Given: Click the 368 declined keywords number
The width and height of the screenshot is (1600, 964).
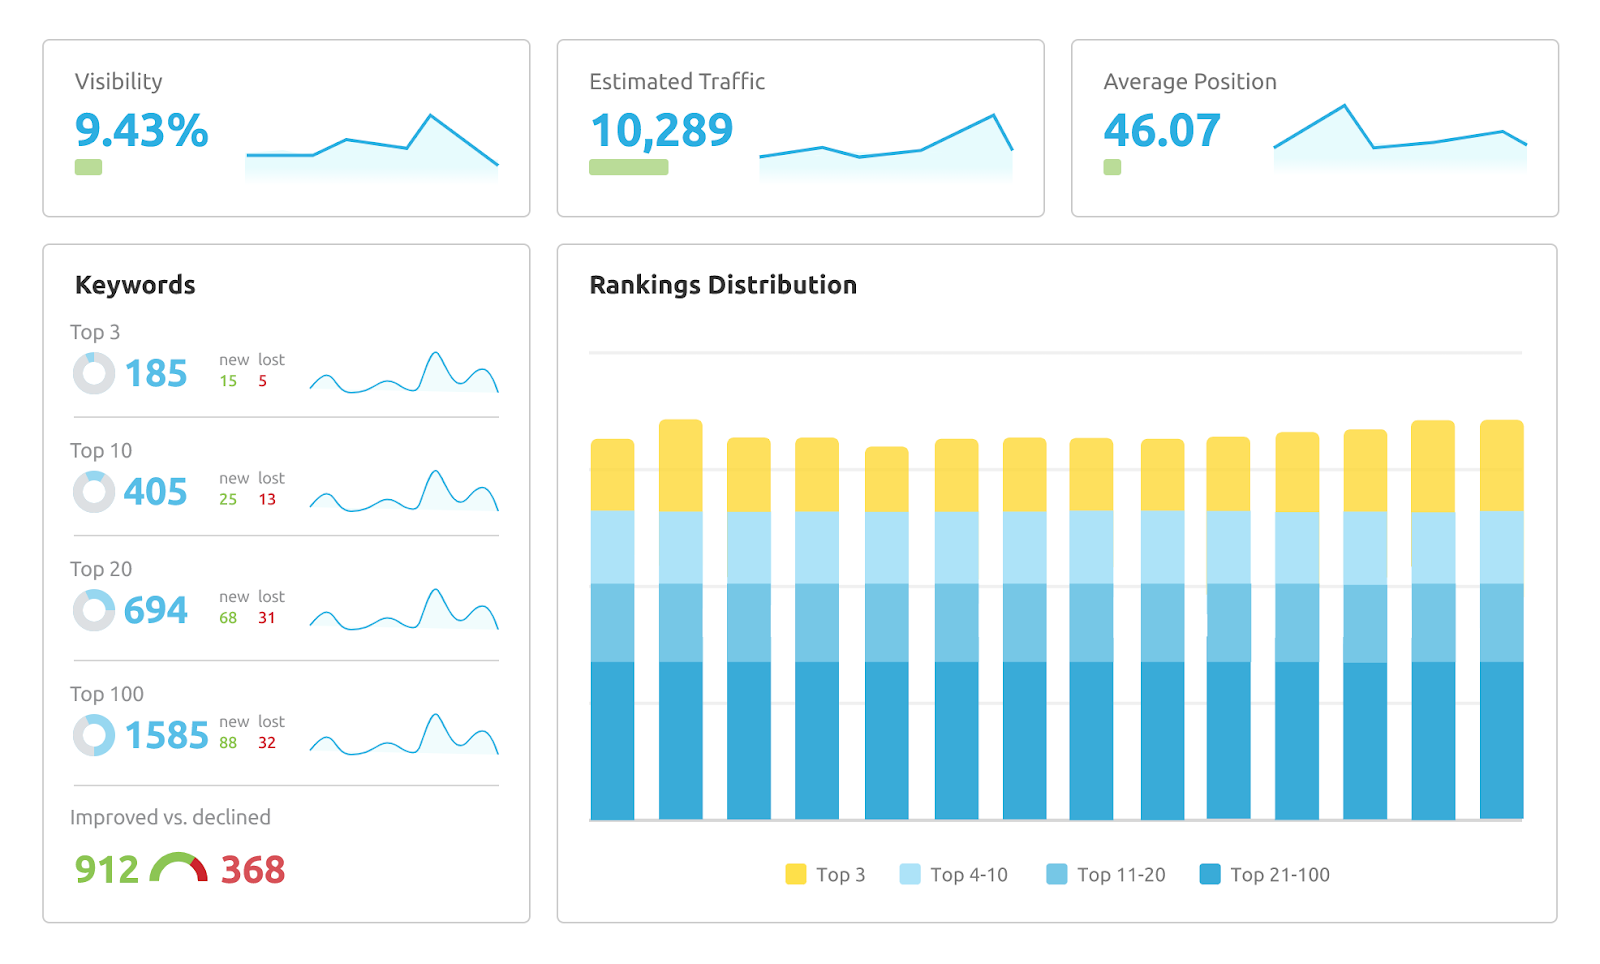Looking at the screenshot, I should (253, 870).
